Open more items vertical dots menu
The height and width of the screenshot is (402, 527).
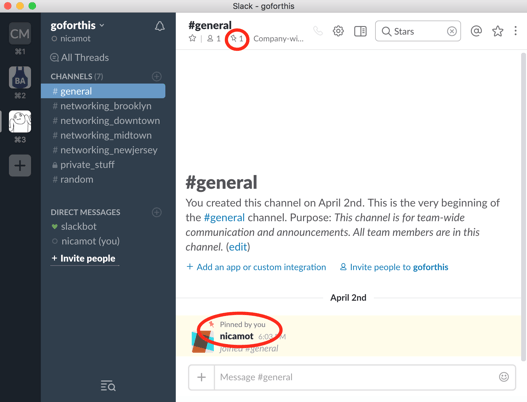point(515,31)
